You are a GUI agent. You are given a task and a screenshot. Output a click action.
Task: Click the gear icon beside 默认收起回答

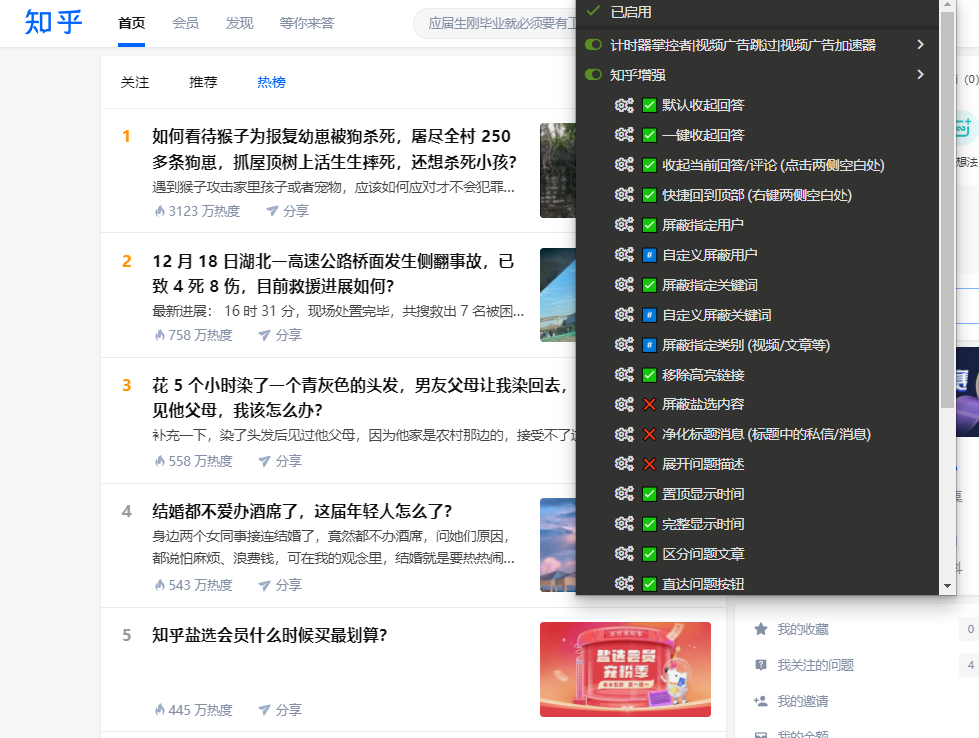coord(624,105)
